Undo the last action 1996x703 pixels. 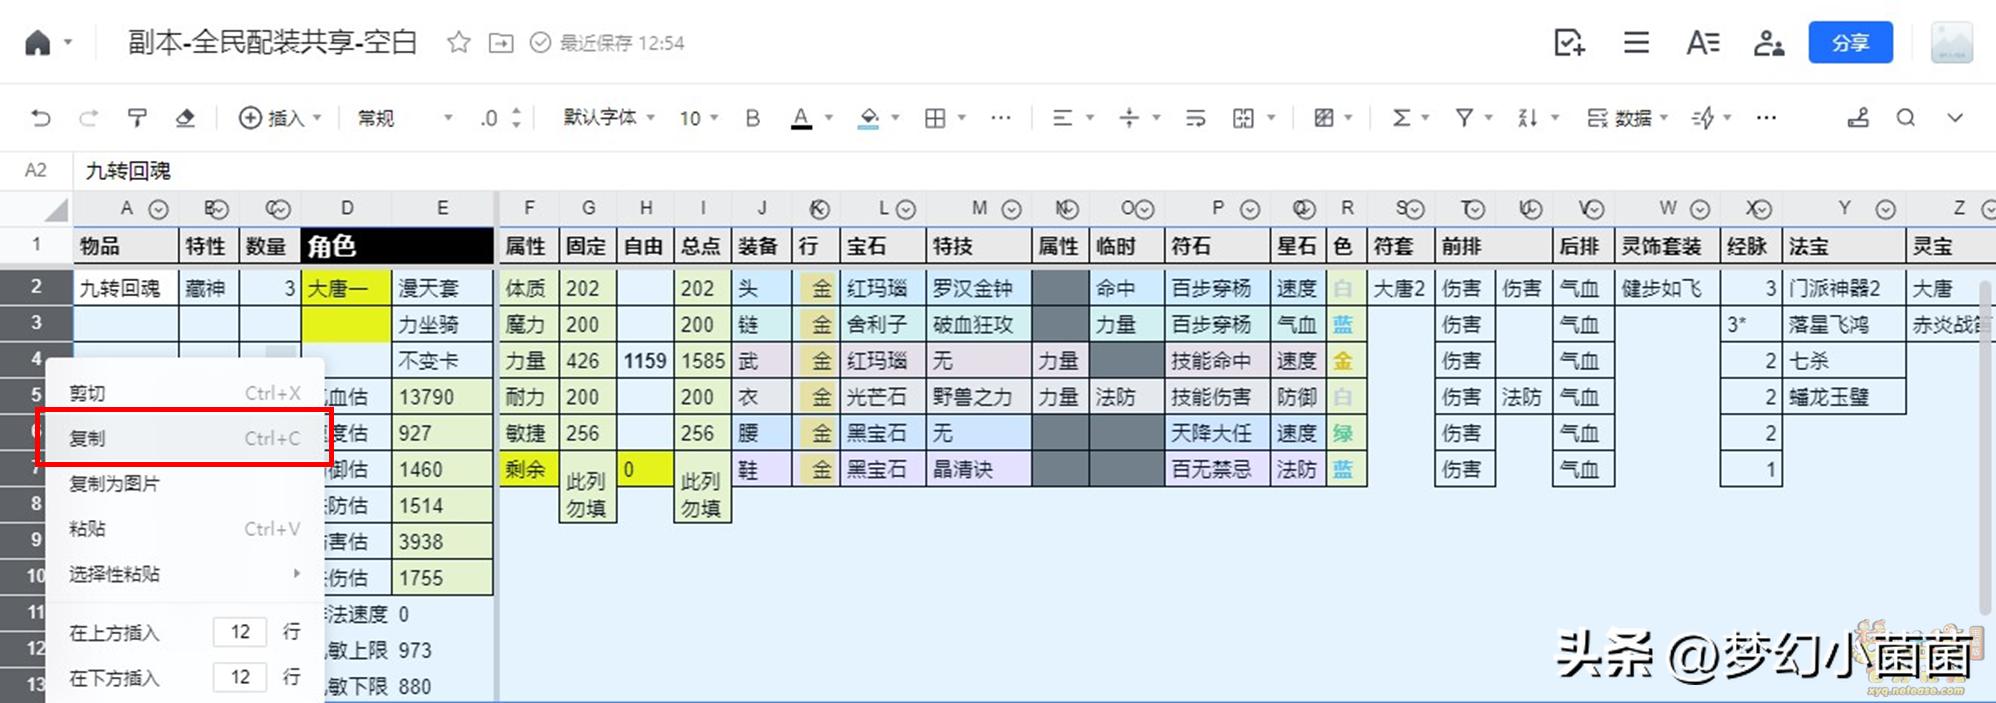pos(41,118)
